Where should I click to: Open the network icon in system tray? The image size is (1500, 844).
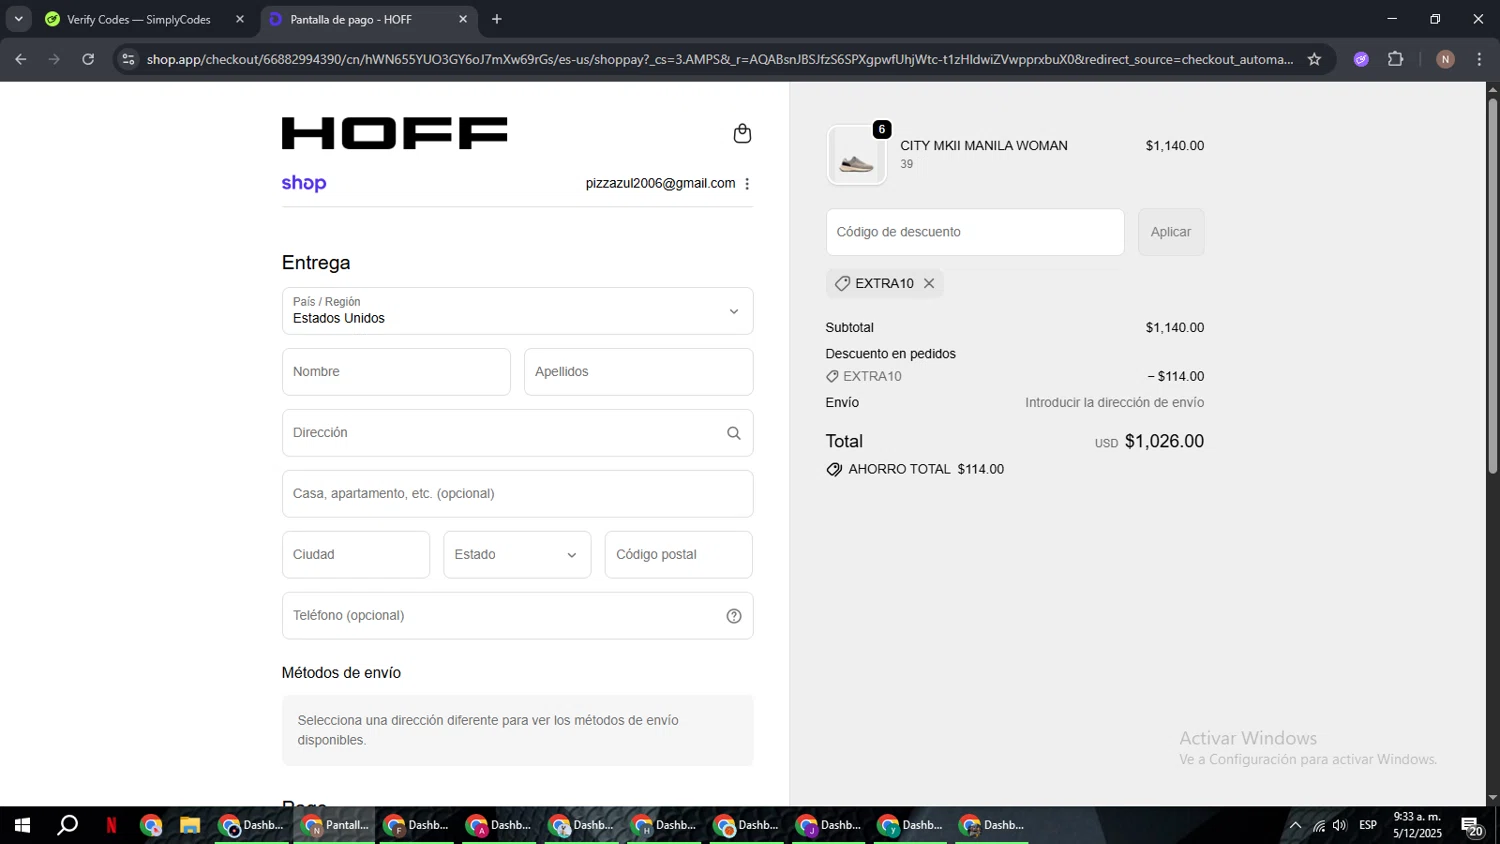[1319, 825]
